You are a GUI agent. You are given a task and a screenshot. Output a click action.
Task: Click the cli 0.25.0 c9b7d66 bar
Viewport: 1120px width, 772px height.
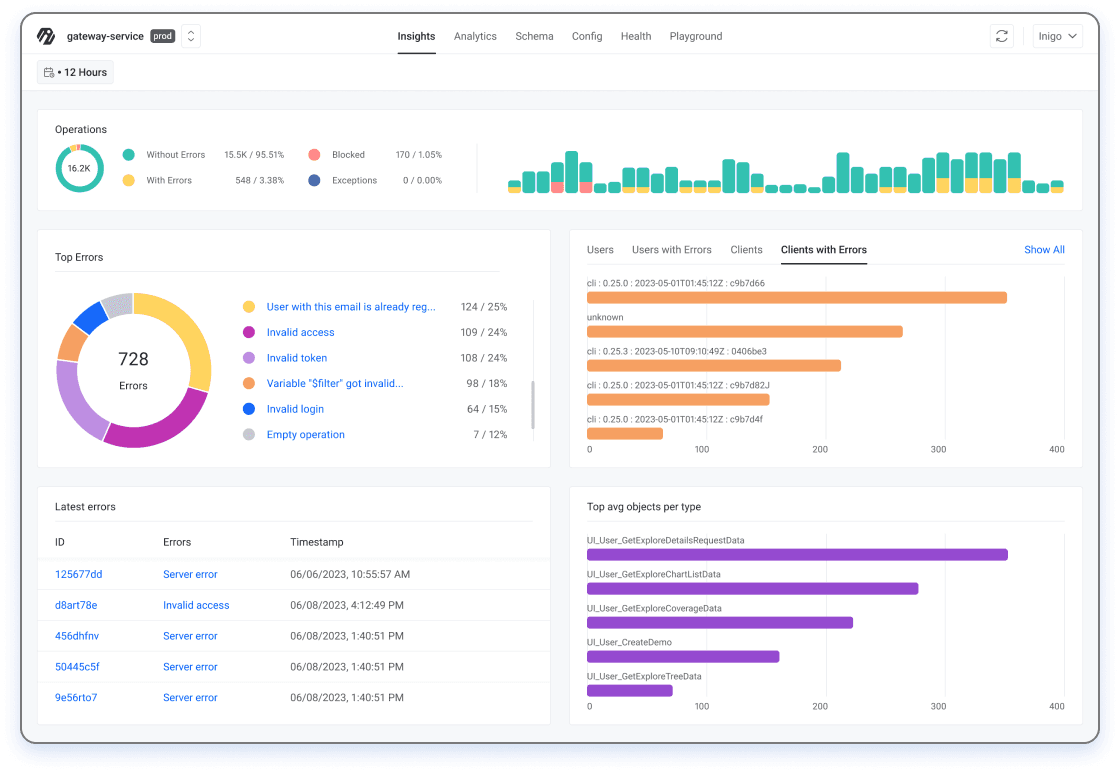(796, 298)
